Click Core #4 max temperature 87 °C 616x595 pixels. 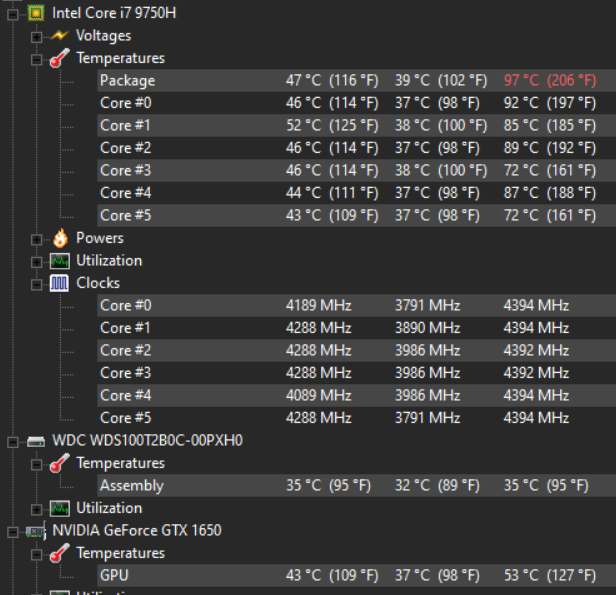click(550, 193)
